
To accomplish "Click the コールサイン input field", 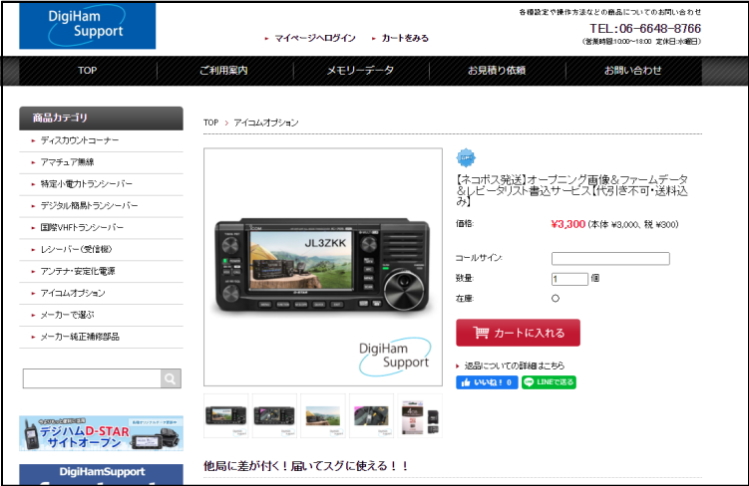I will (x=610, y=259).
